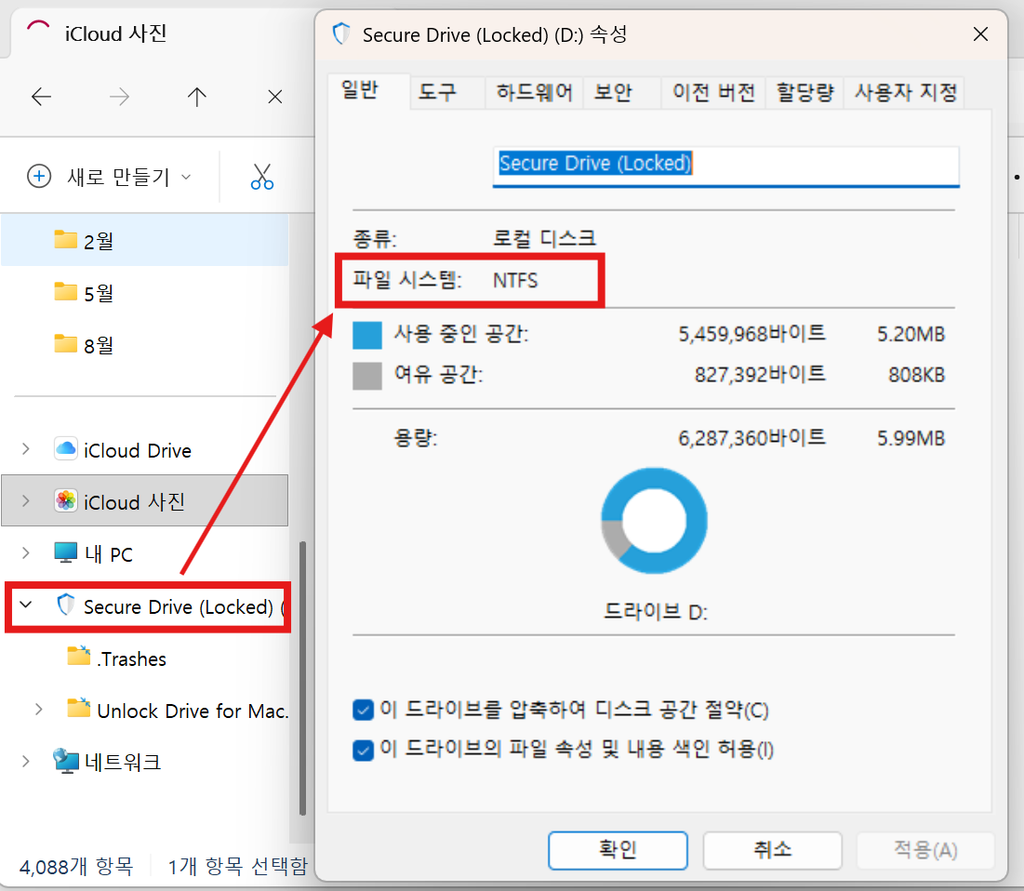Open the 새로 만들기 dropdown arrow
1024x891 pixels.
(186, 177)
